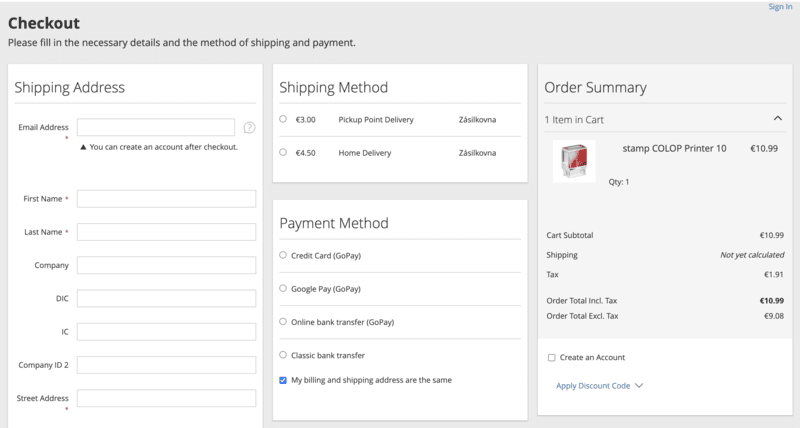Click the email help question mark icon

click(249, 127)
